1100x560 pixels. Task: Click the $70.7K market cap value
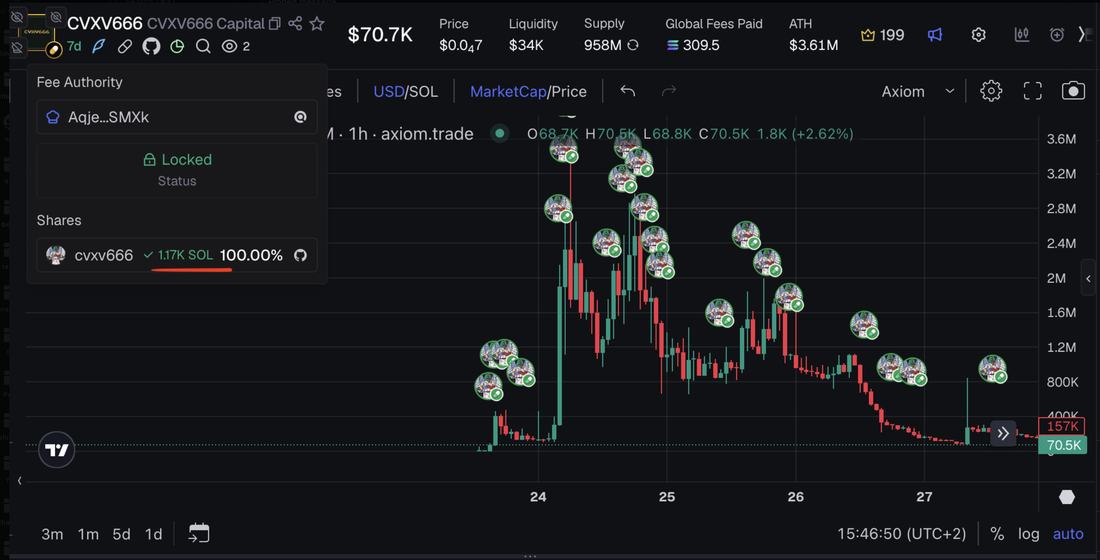point(380,34)
